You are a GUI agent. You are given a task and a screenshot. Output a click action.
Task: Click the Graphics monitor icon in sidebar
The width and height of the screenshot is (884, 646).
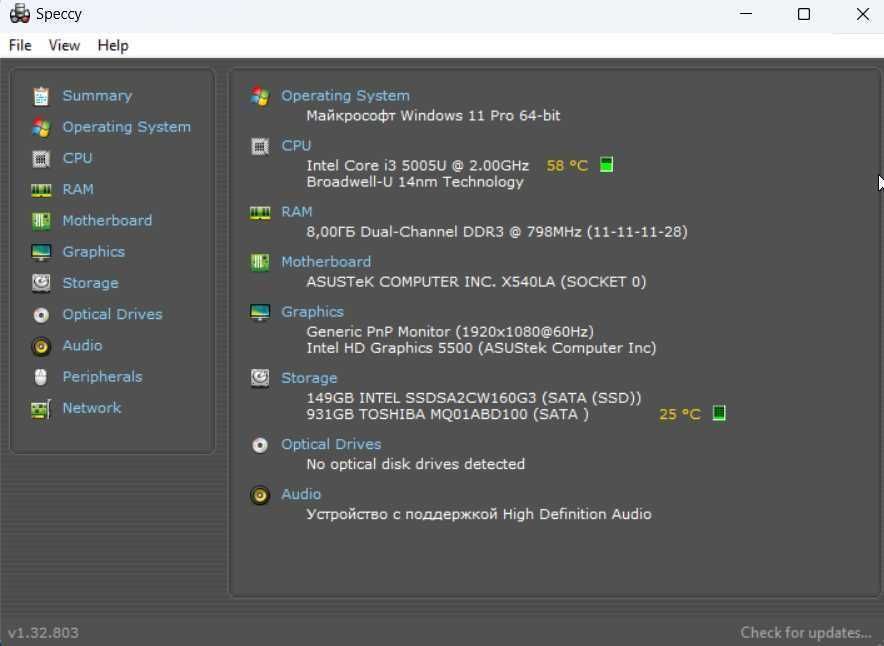41,252
